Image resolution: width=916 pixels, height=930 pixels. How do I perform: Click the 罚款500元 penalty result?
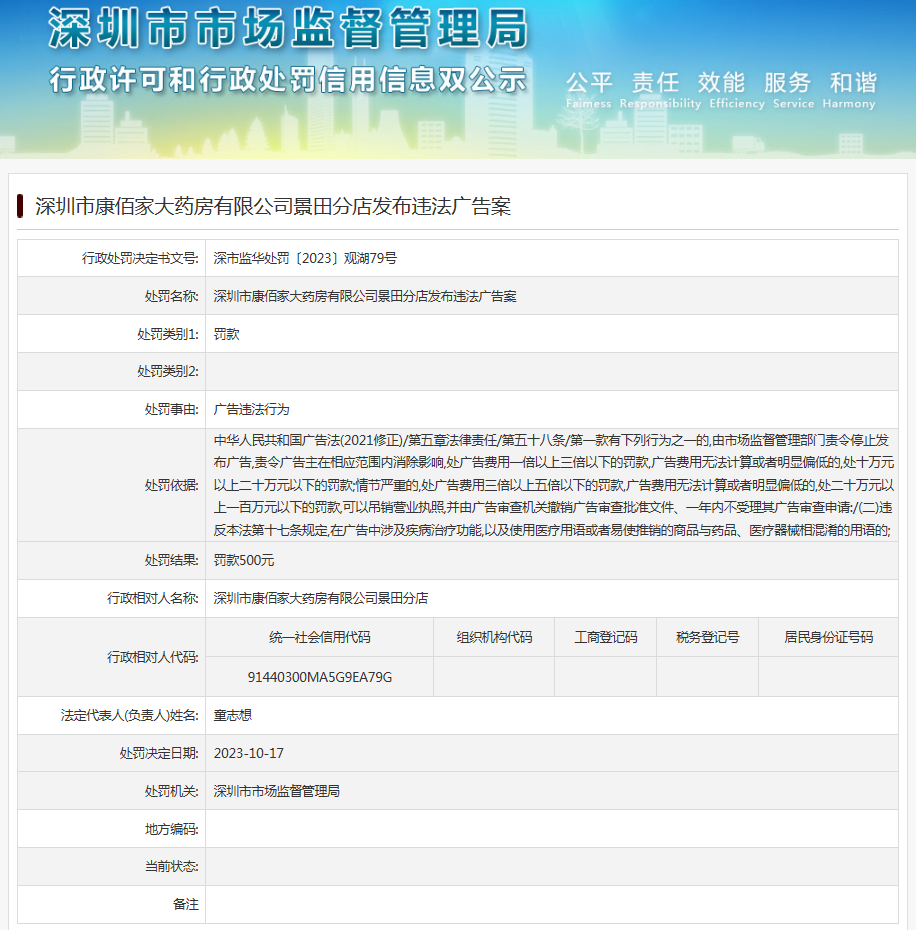(244, 560)
